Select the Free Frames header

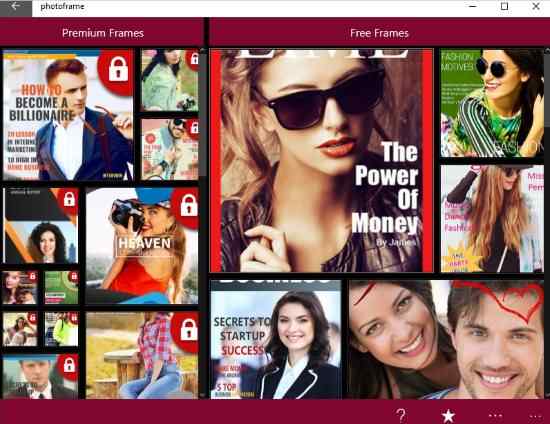coord(379,33)
